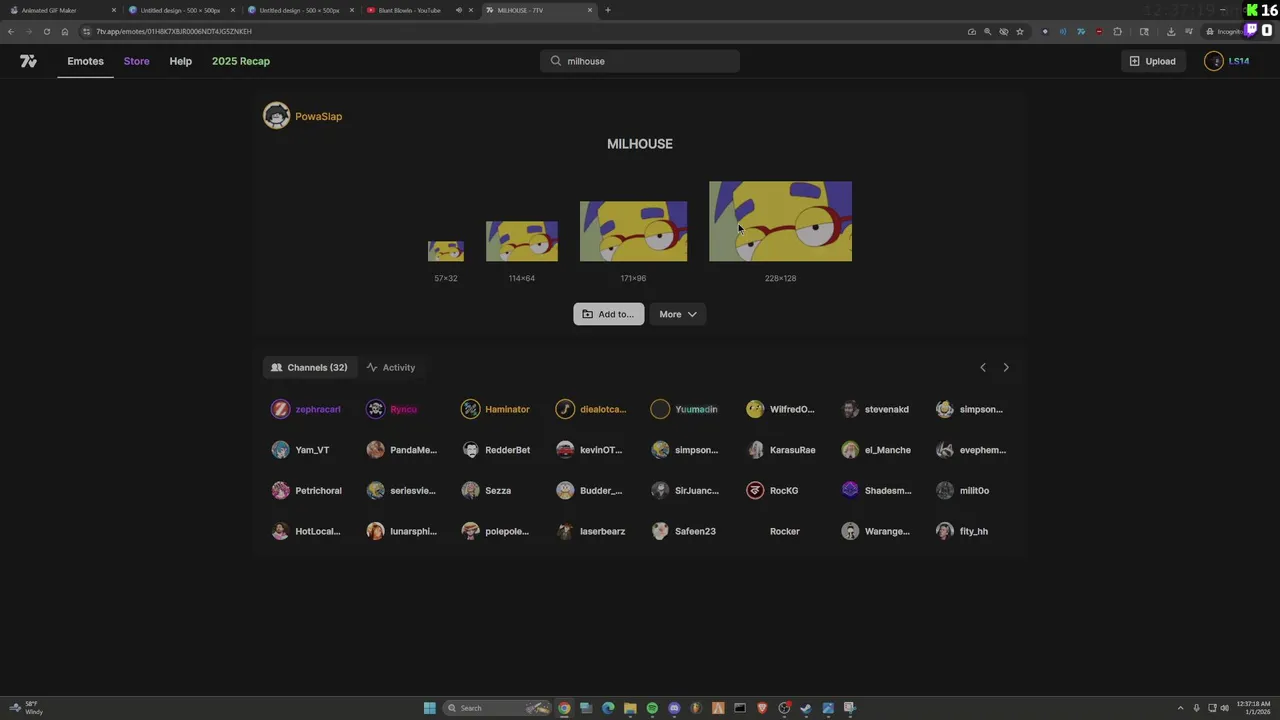Open the browser extensions puzzle icon
Image resolution: width=1280 pixels, height=720 pixels.
pos(1118,31)
